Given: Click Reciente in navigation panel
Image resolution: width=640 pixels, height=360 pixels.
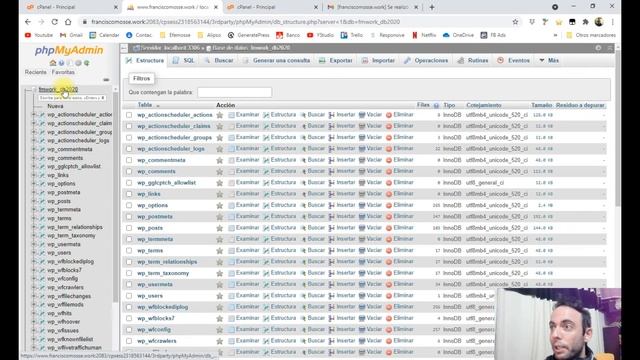Looking at the screenshot, I should click(x=36, y=72).
